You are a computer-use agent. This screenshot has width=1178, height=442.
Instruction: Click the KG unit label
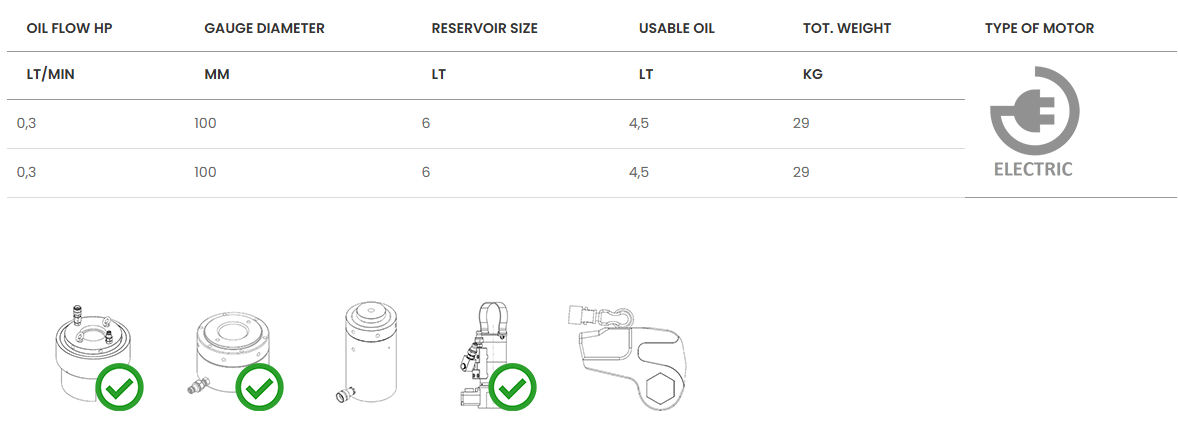pyautogui.click(x=812, y=75)
